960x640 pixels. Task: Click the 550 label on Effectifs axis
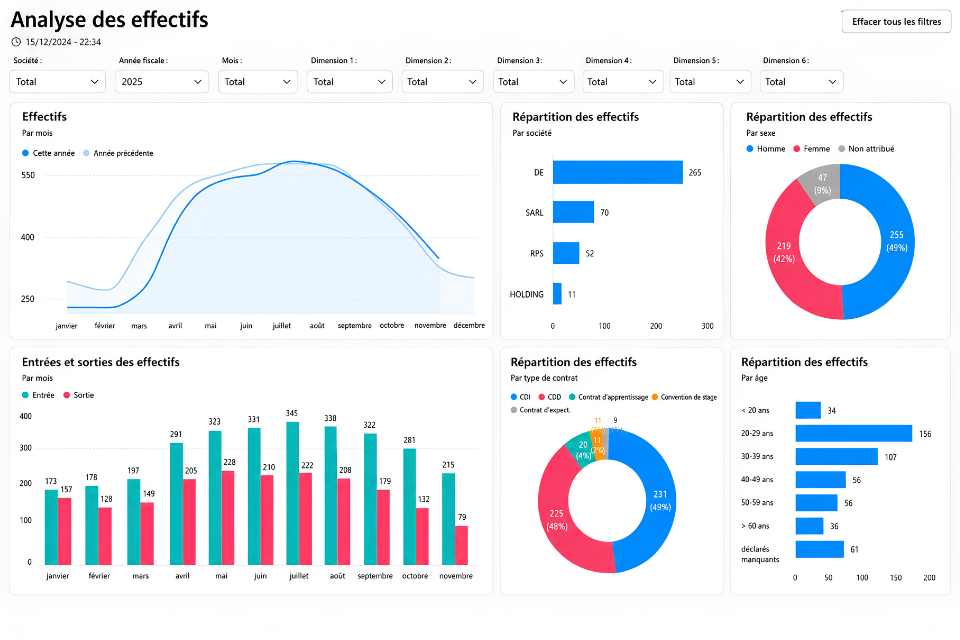(28, 175)
